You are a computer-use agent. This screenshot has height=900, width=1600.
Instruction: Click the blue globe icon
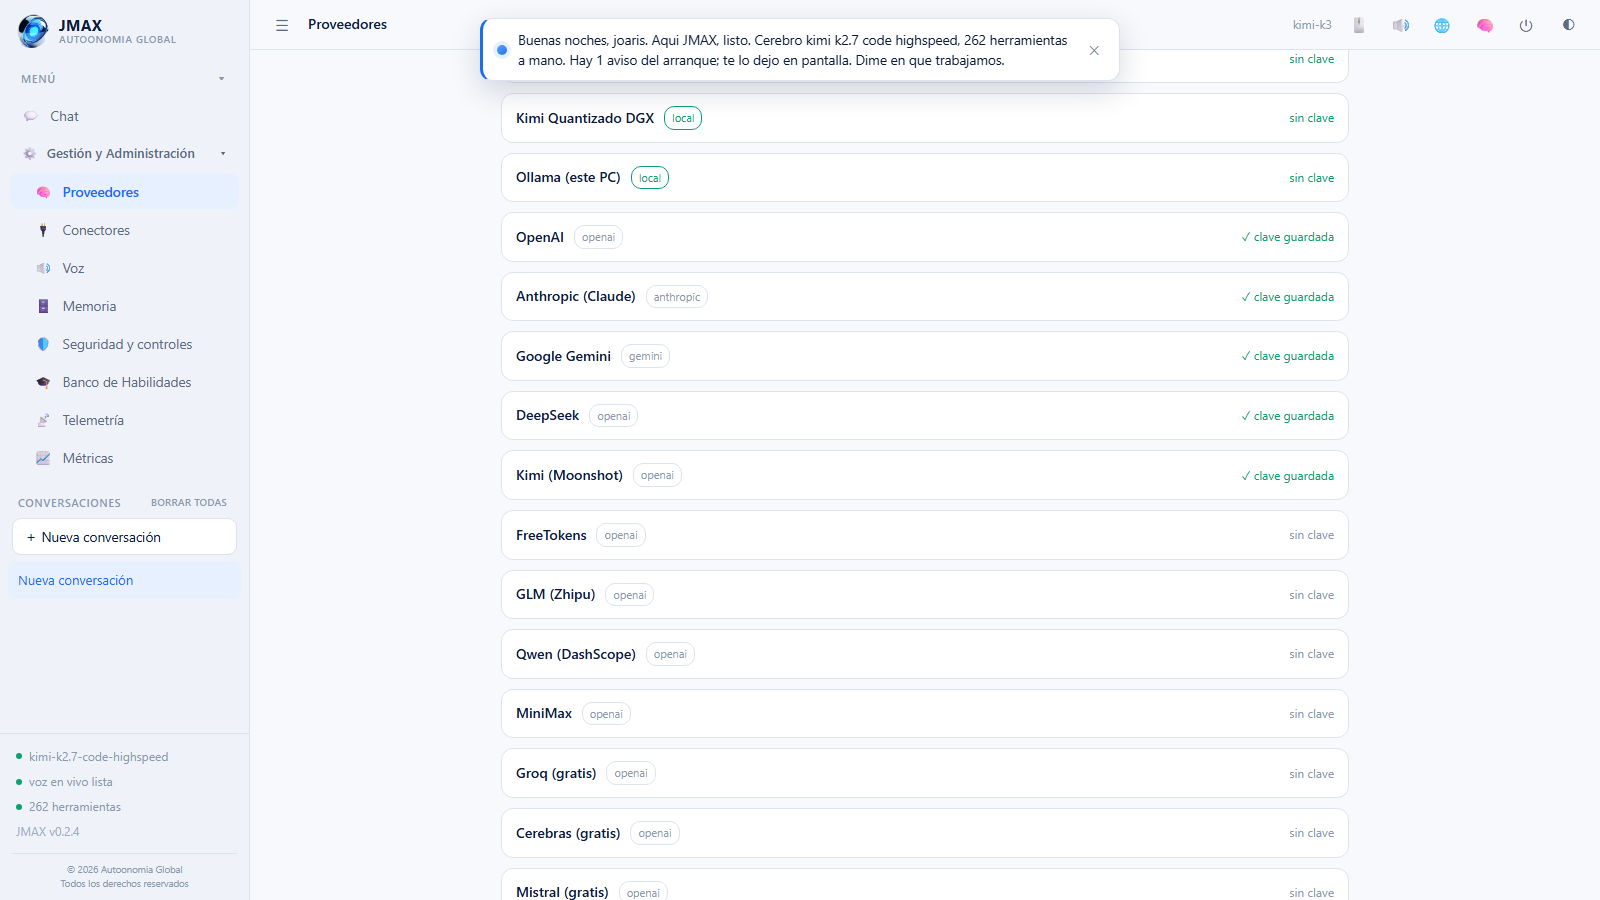tap(1442, 25)
